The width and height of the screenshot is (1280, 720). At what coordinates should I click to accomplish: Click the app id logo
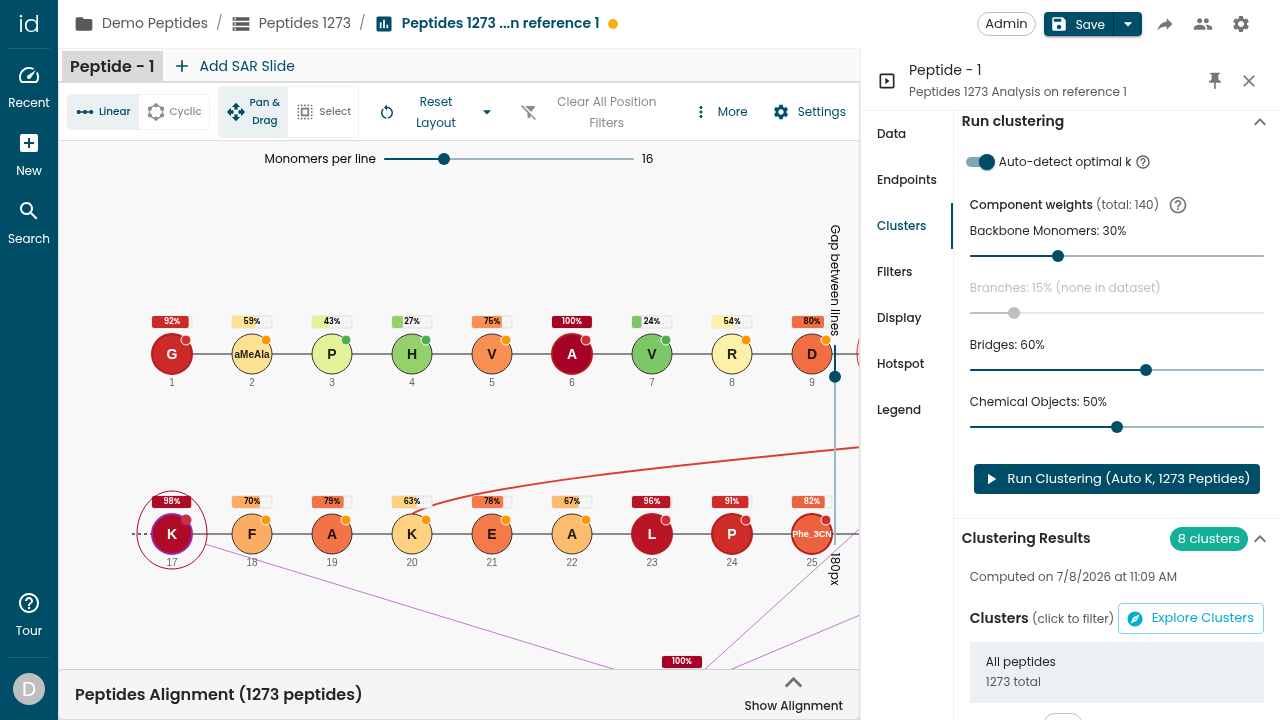tap(29, 24)
